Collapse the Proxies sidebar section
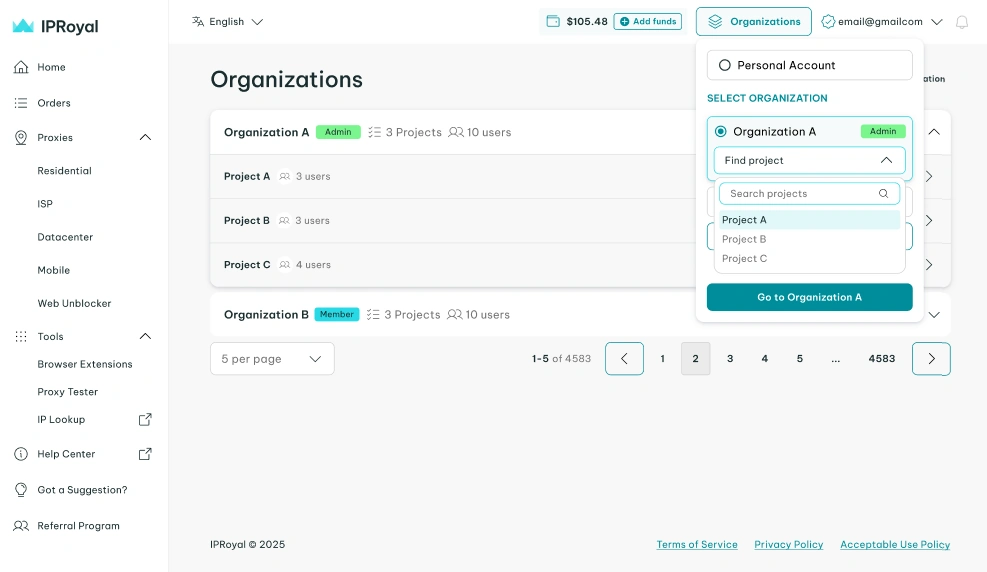 click(x=145, y=137)
